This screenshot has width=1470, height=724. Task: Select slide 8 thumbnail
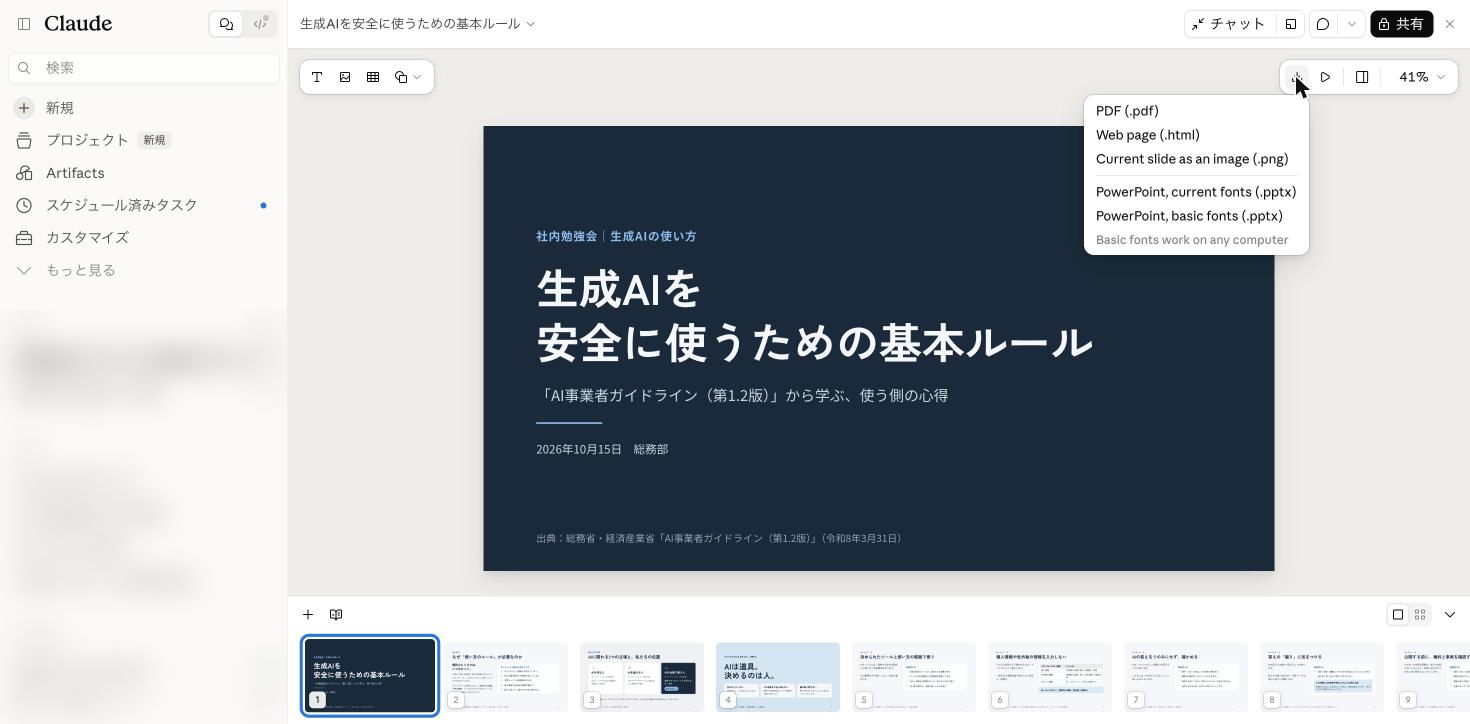click(1322, 677)
